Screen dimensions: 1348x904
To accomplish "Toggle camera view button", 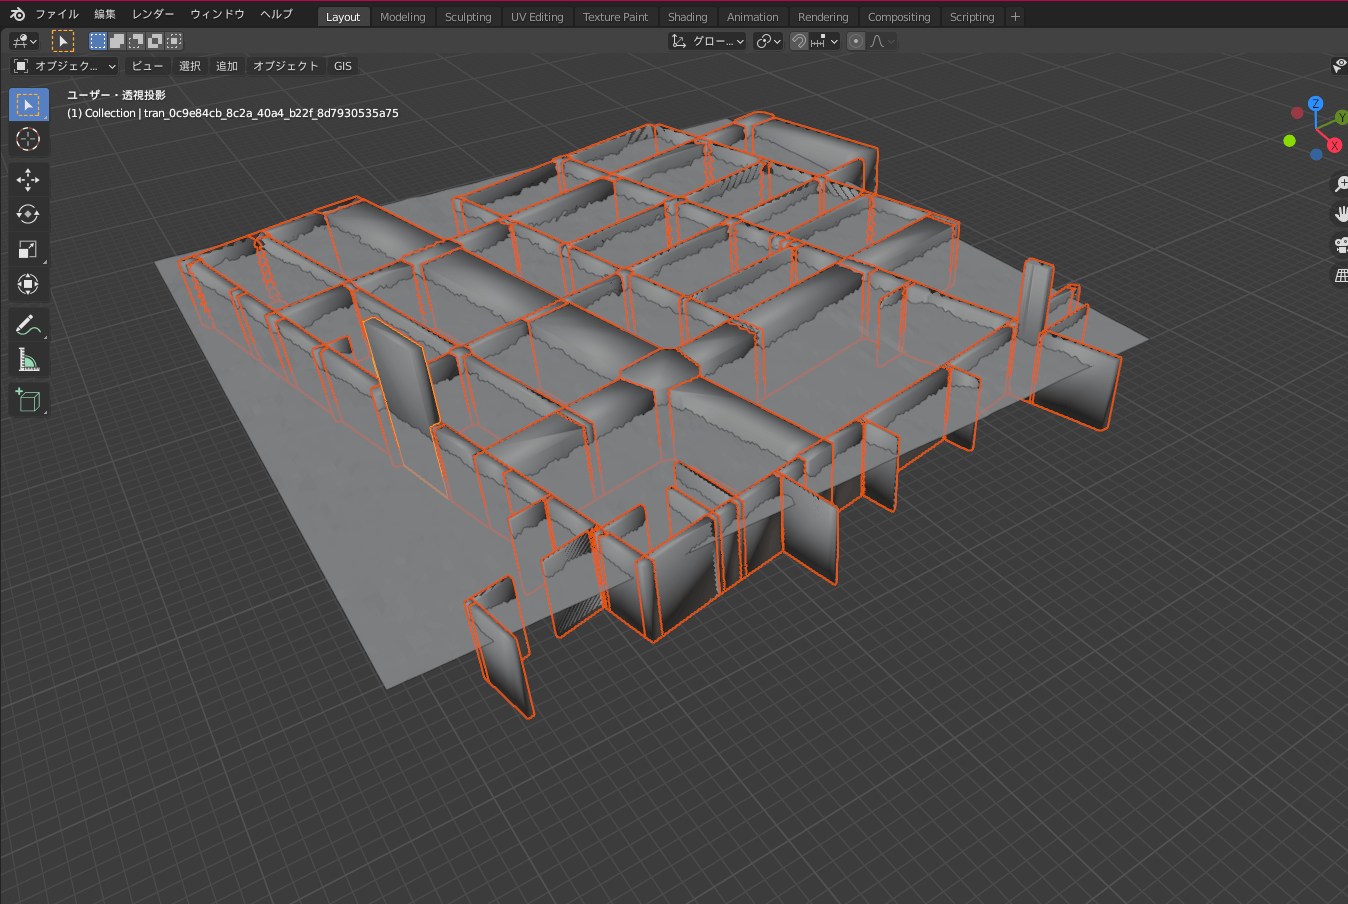I will coord(1340,245).
